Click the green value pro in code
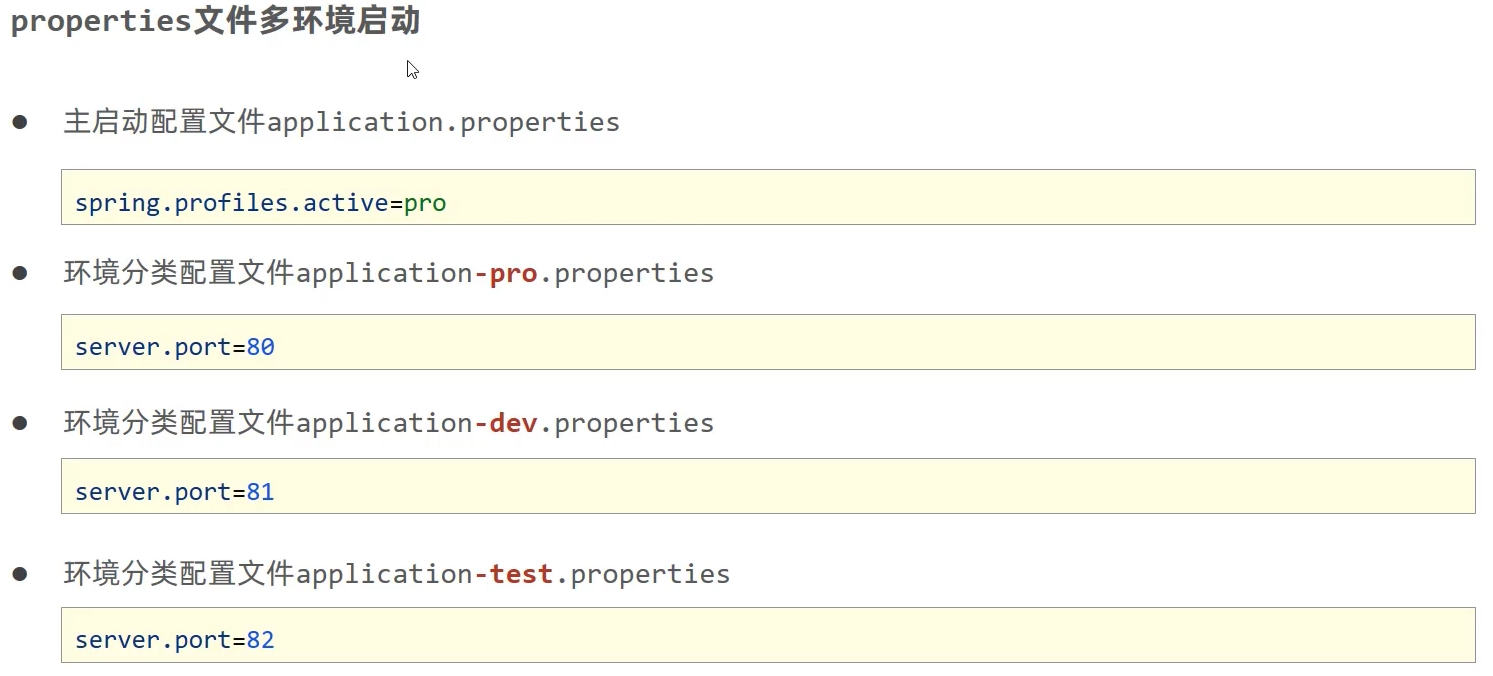Image resolution: width=1493 pixels, height=676 pixels. click(x=425, y=205)
